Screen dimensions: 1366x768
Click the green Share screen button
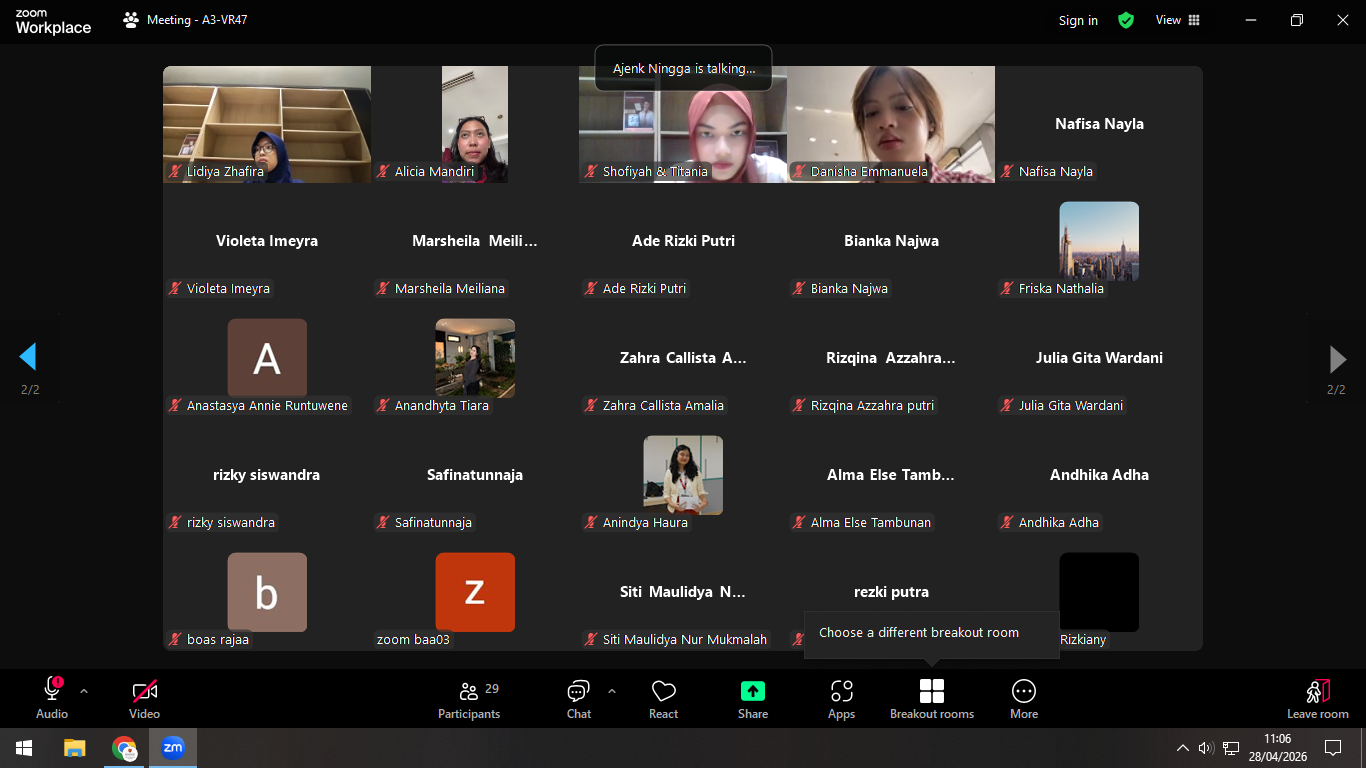click(753, 698)
